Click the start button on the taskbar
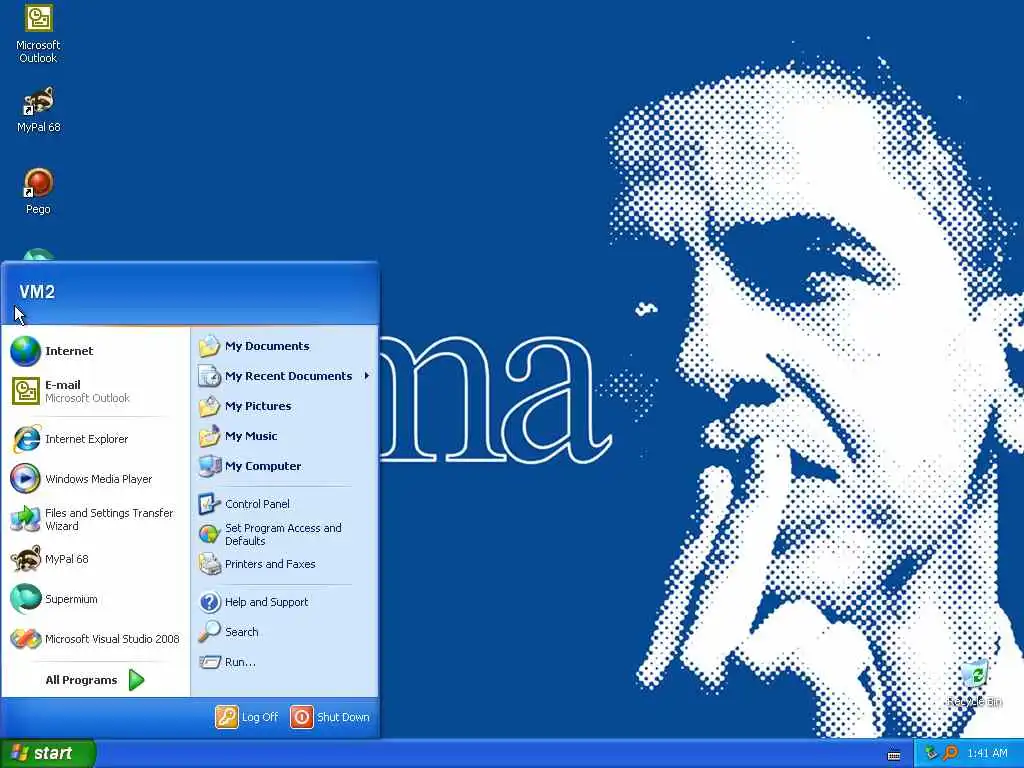The height and width of the screenshot is (768, 1024). click(47, 753)
